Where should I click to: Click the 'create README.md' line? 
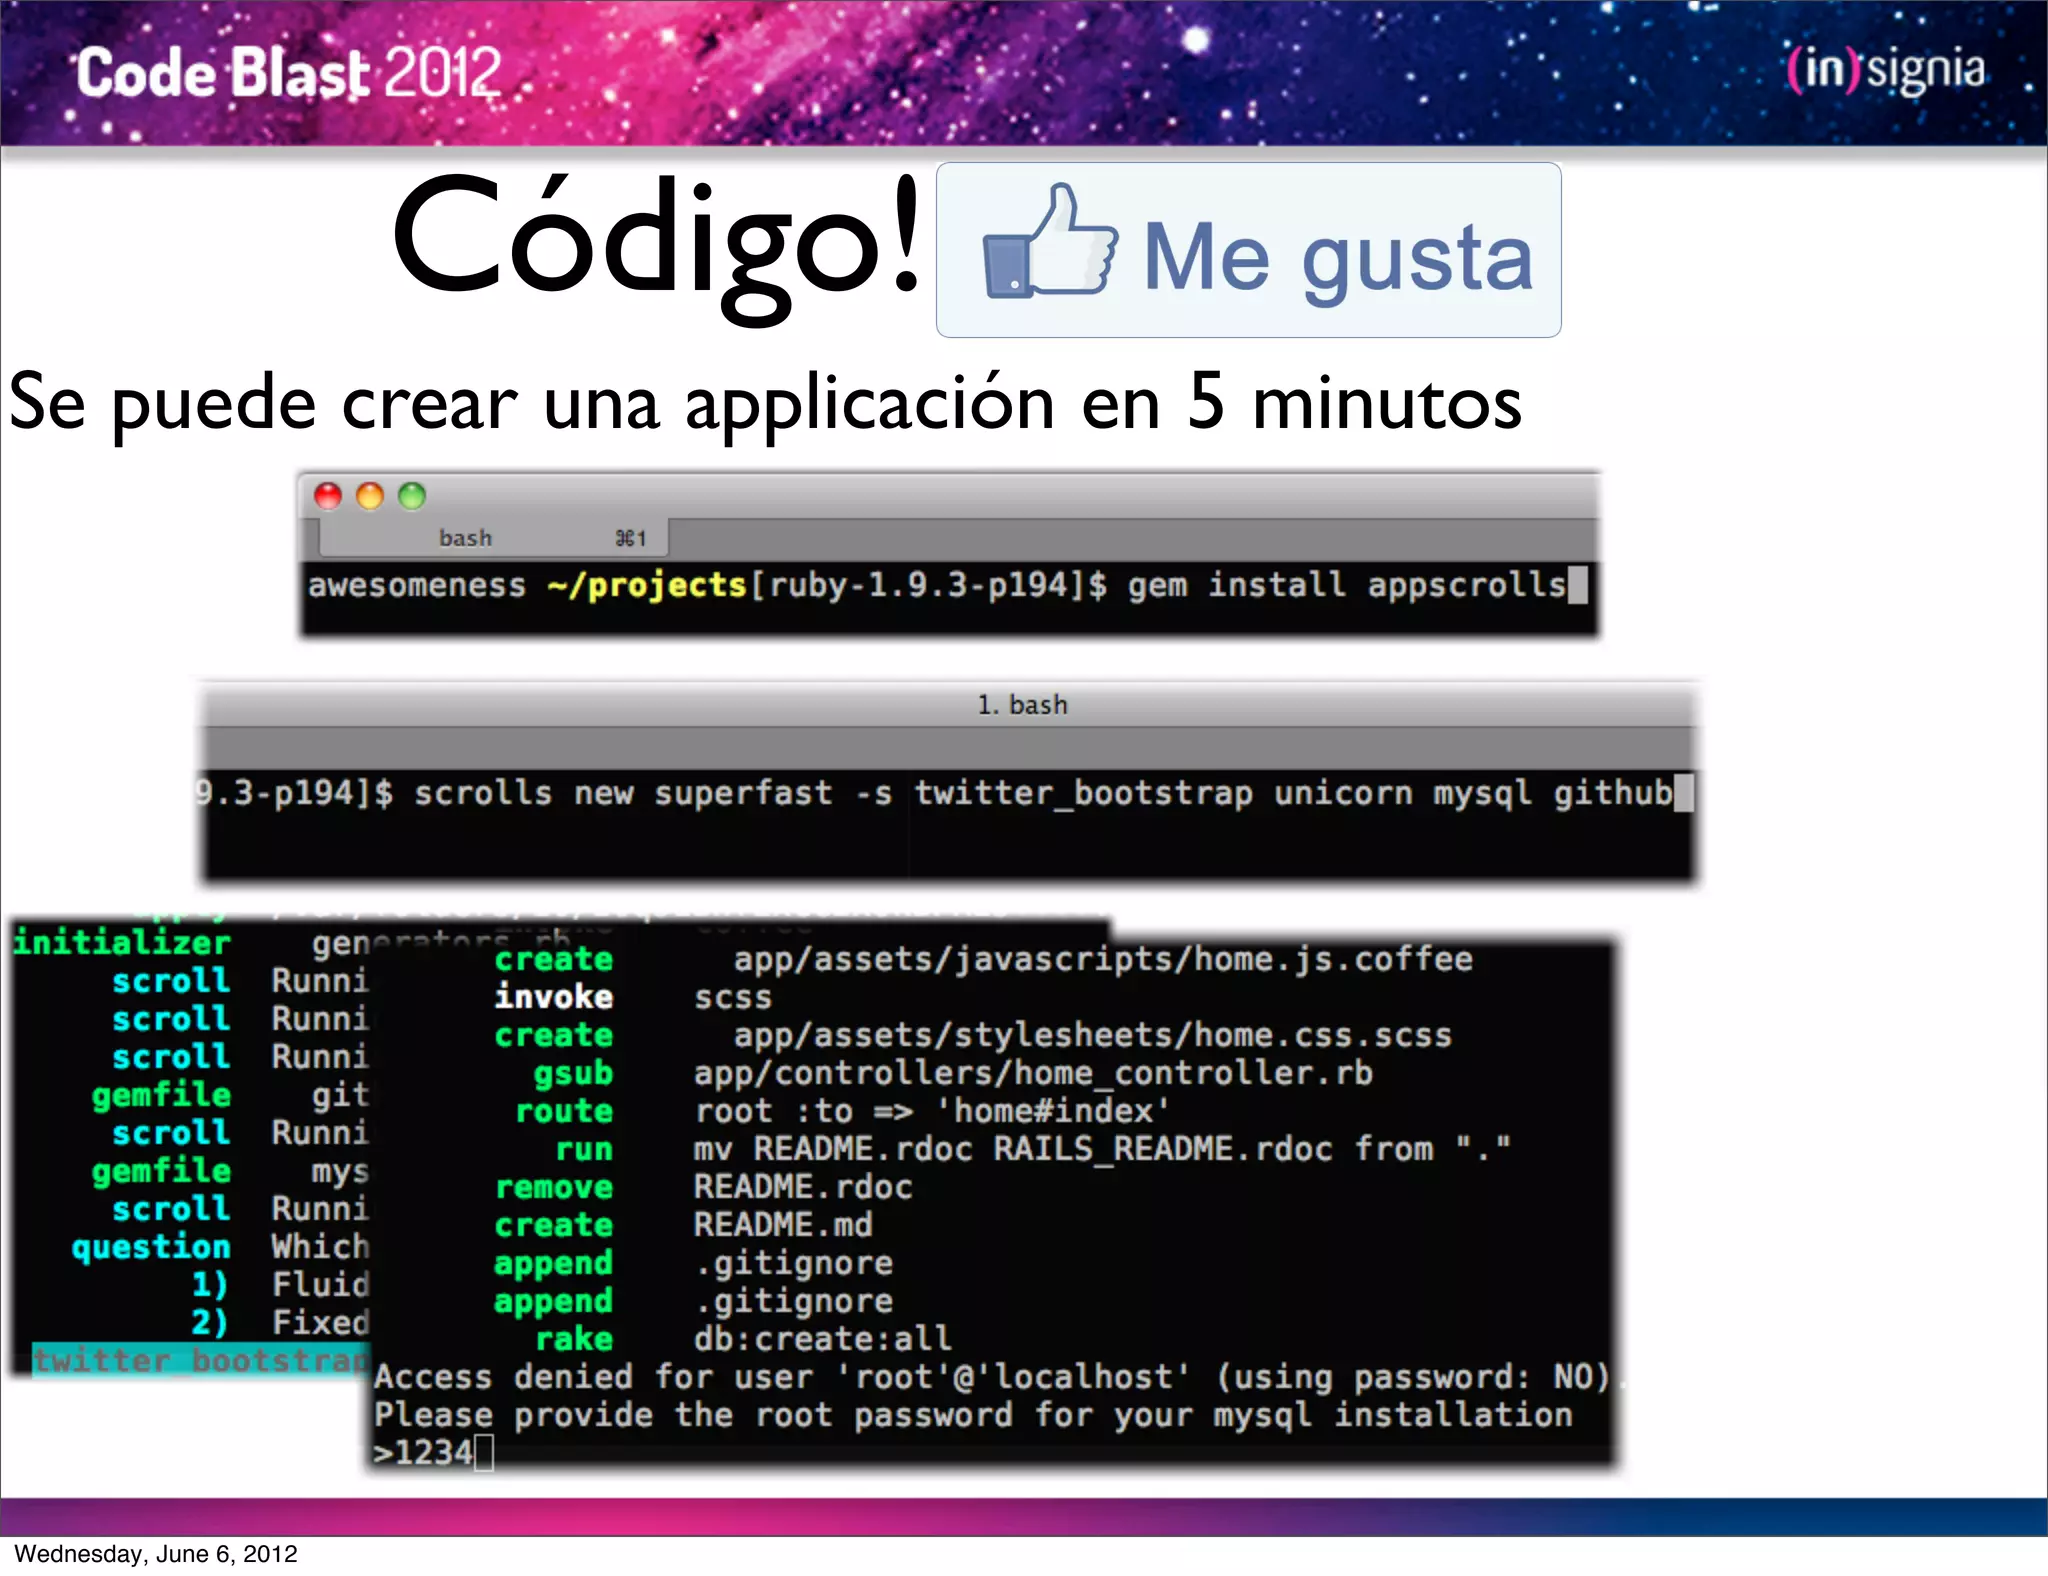click(x=684, y=1225)
